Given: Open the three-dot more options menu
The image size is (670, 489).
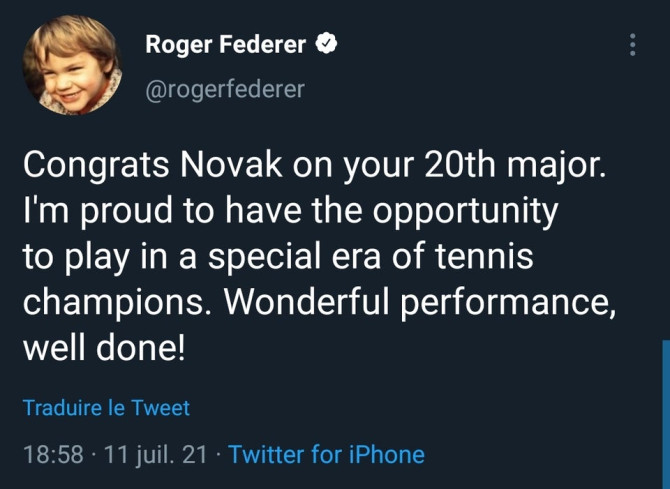Looking at the screenshot, I should click(x=632, y=45).
